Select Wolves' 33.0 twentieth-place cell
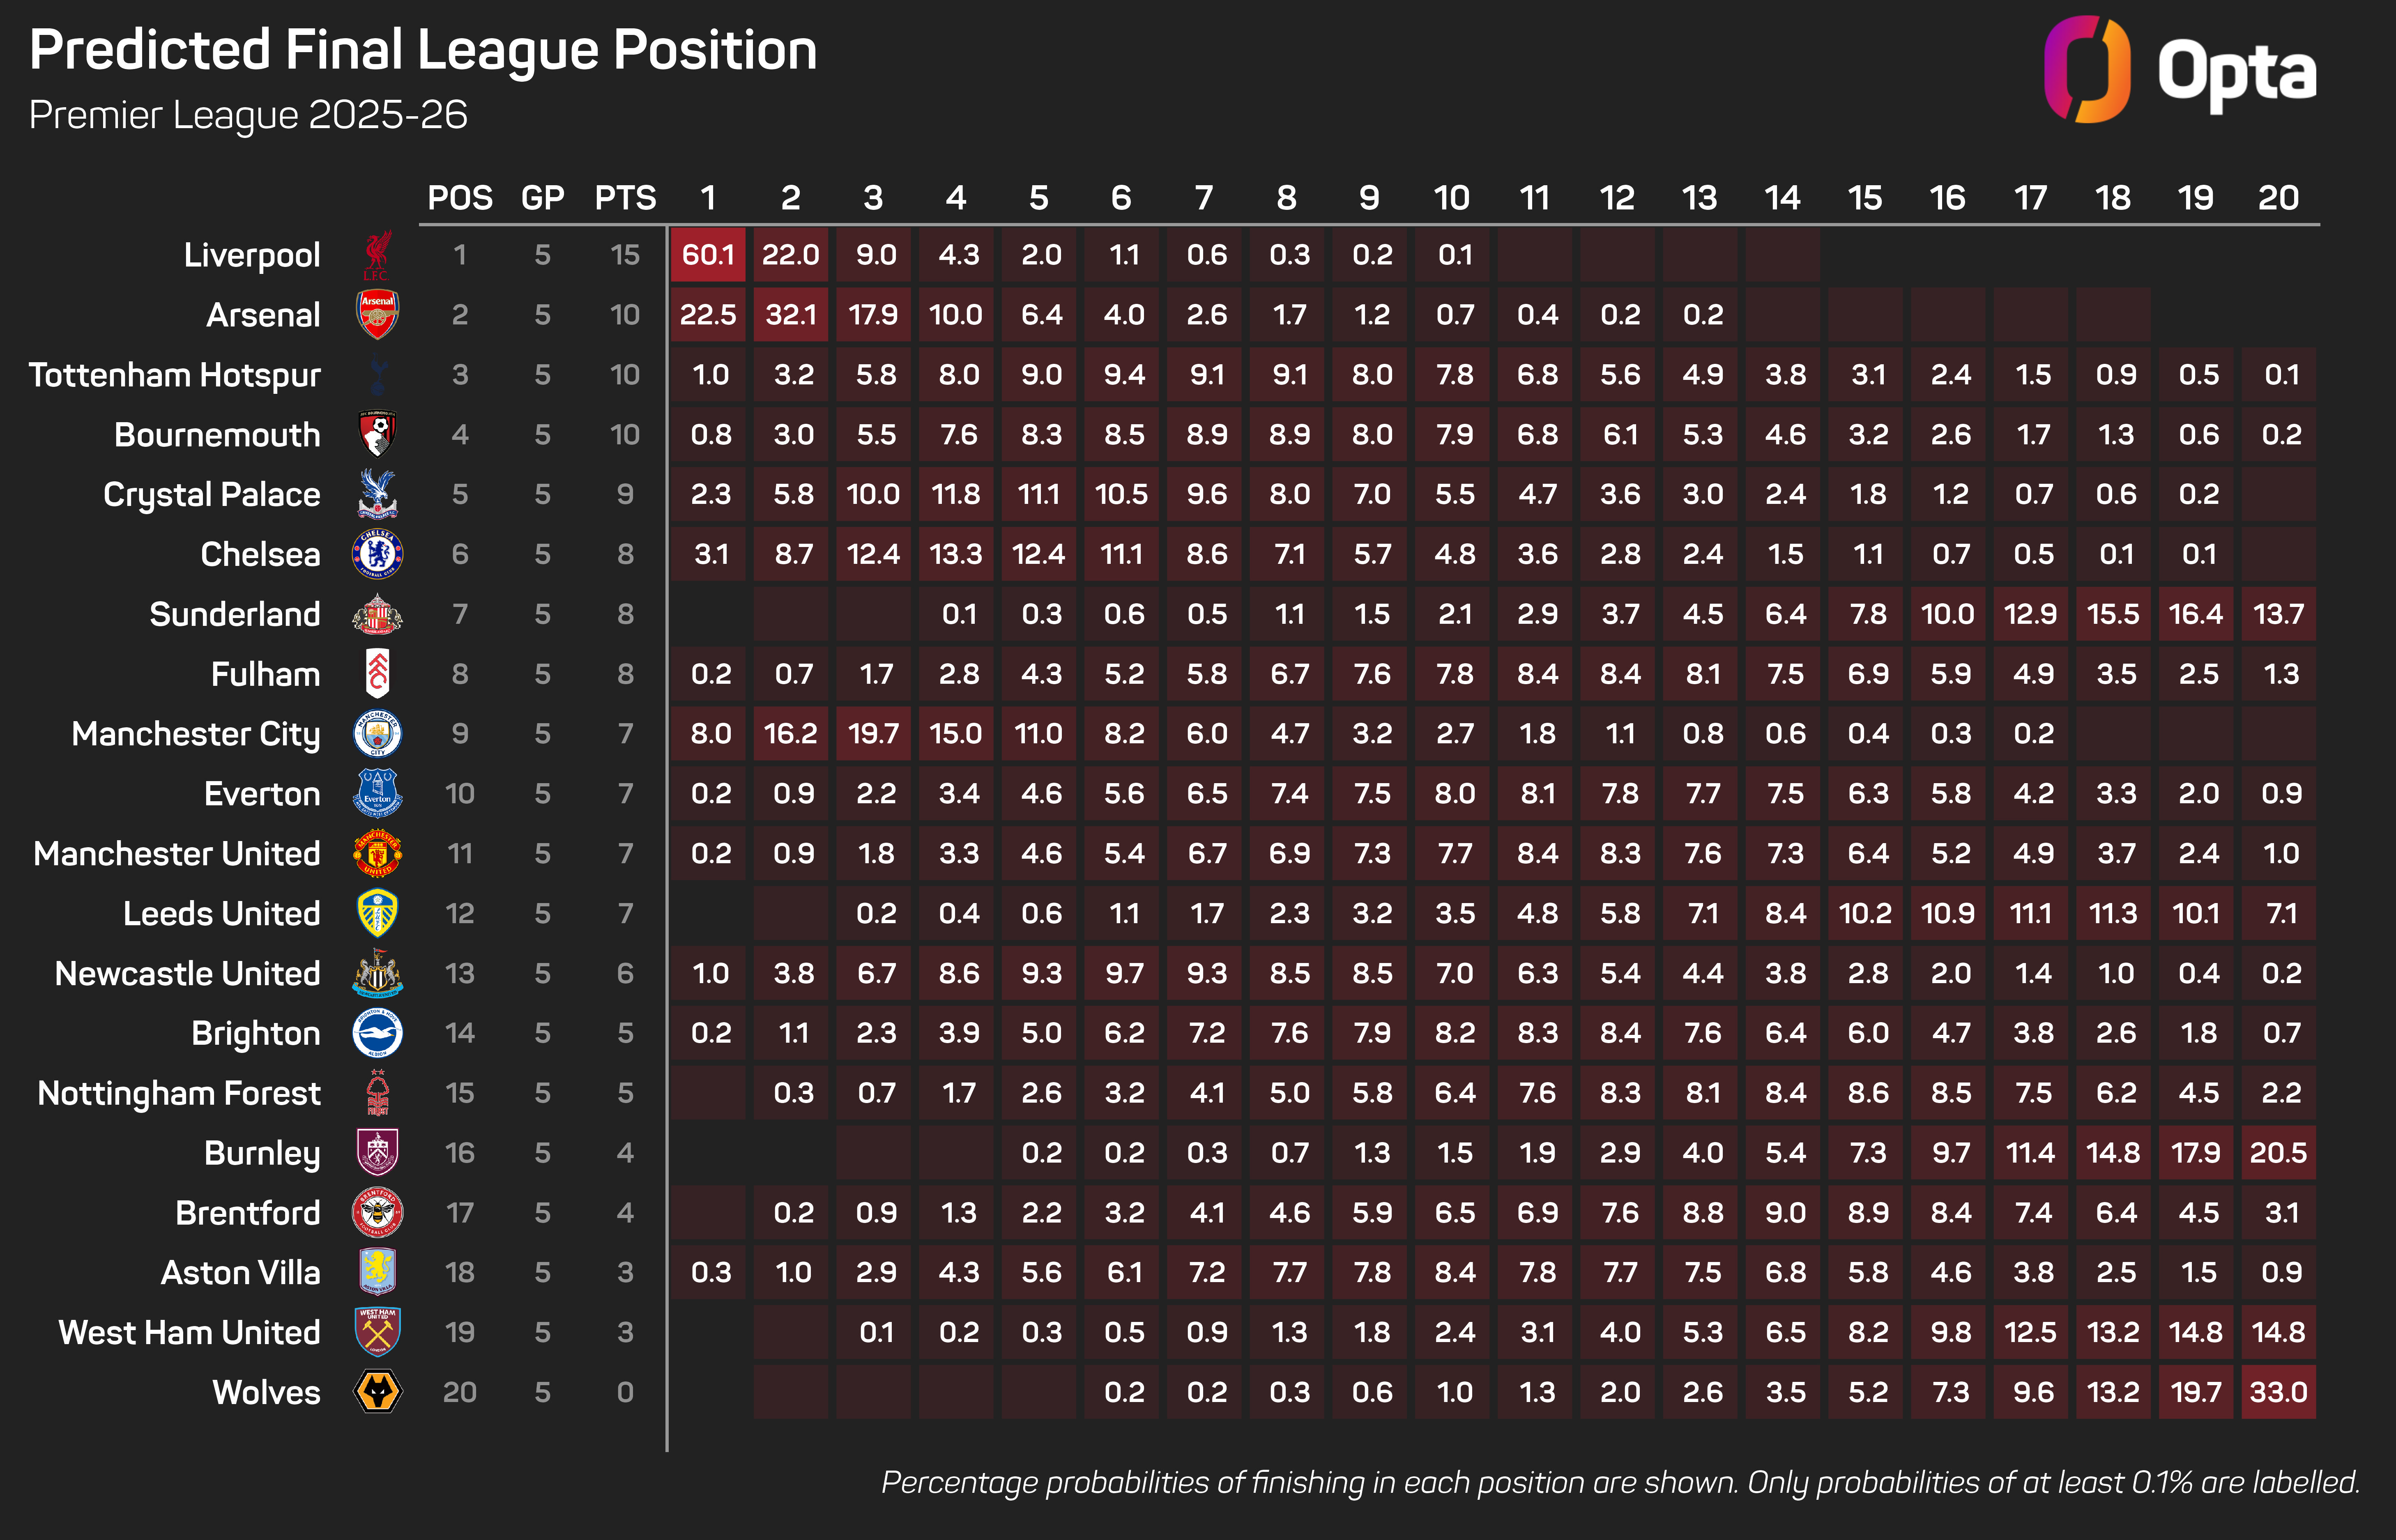 [2278, 1392]
